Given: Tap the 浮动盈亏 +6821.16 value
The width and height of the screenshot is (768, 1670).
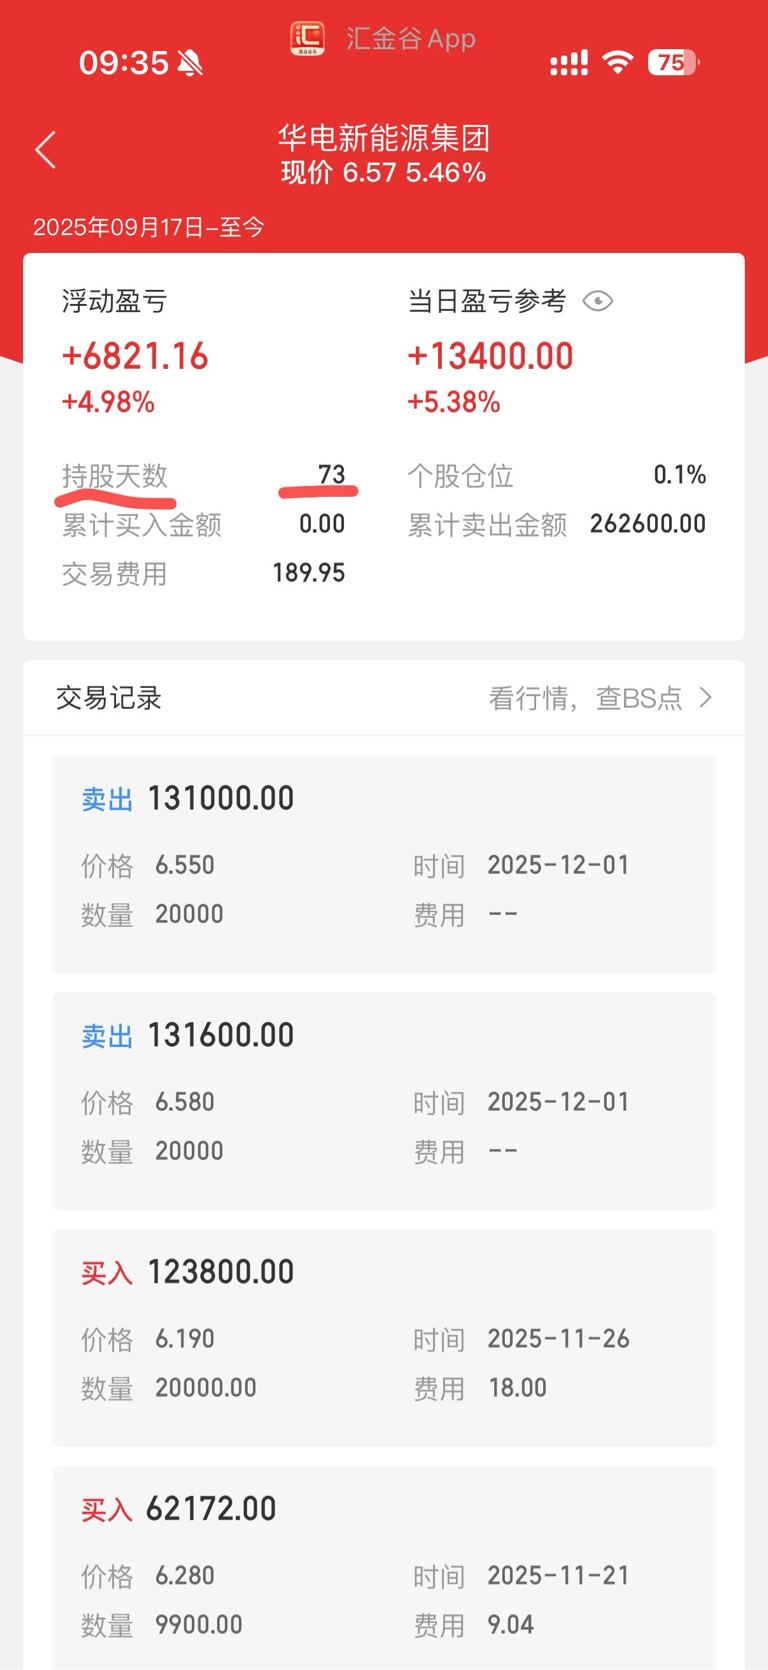Looking at the screenshot, I should [135, 356].
